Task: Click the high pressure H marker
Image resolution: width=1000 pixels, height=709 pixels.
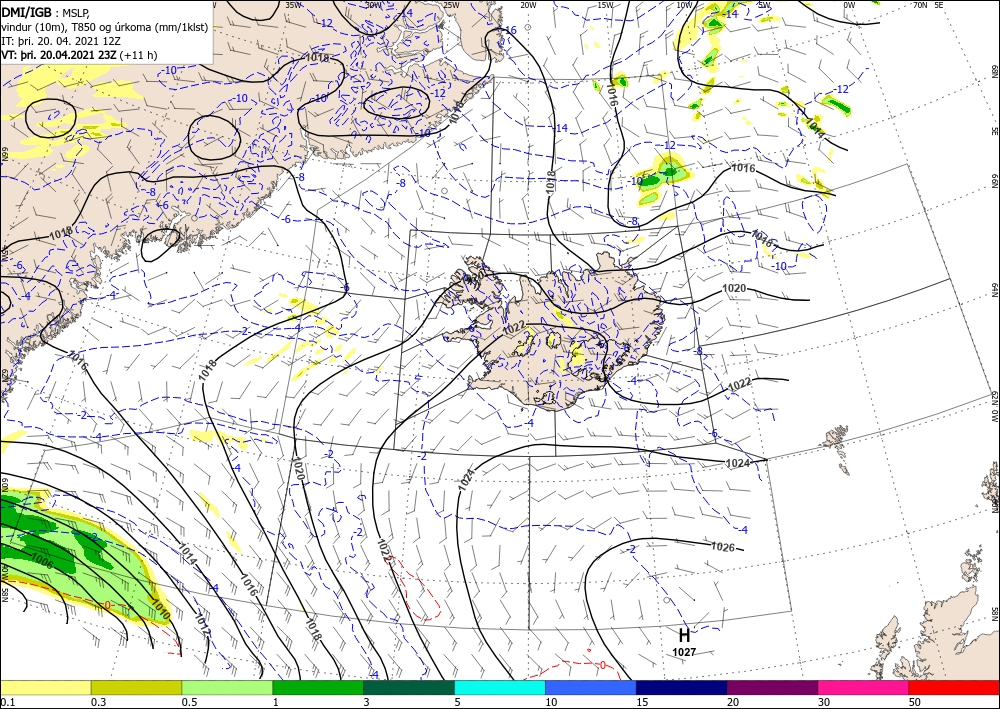Action: click(x=684, y=635)
